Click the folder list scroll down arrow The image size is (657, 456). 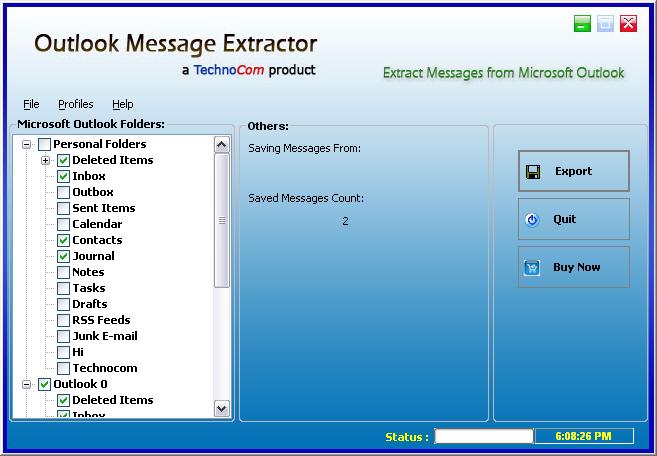[222, 408]
